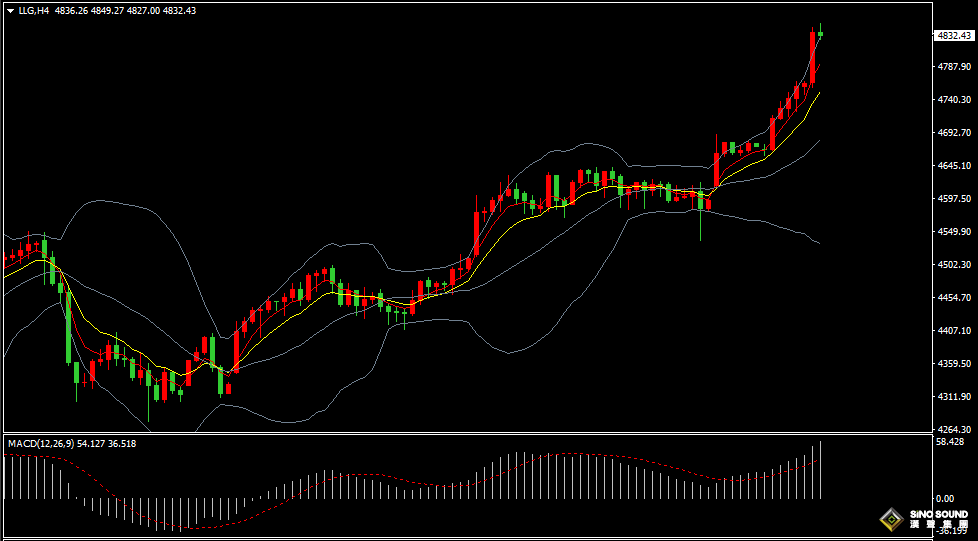Click the 4645.10 price axis label

click(x=953, y=166)
